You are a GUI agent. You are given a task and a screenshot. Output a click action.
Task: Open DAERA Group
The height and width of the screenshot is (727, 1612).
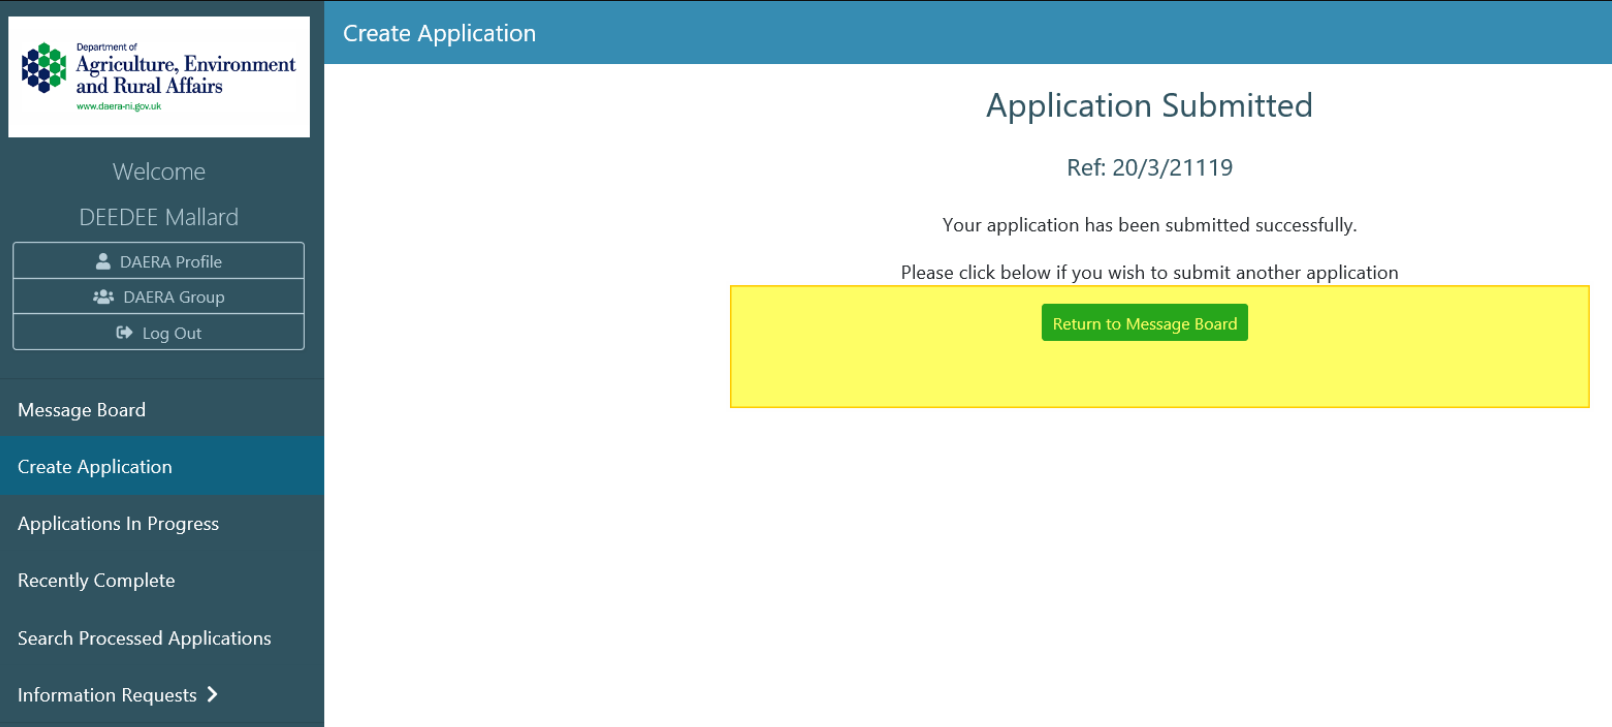(159, 297)
